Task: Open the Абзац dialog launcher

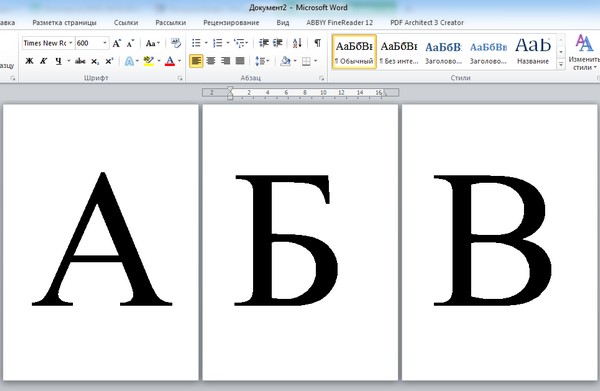Action: pos(321,78)
